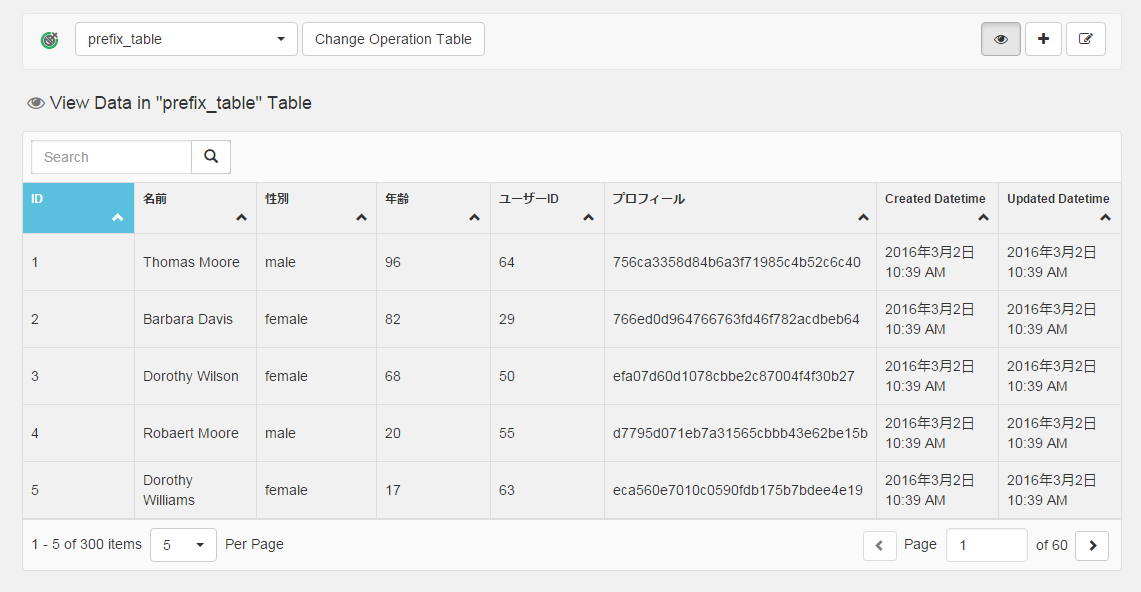The width and height of the screenshot is (1141, 592).
Task: Open the Per Page count dropdown
Action: pyautogui.click(x=183, y=545)
